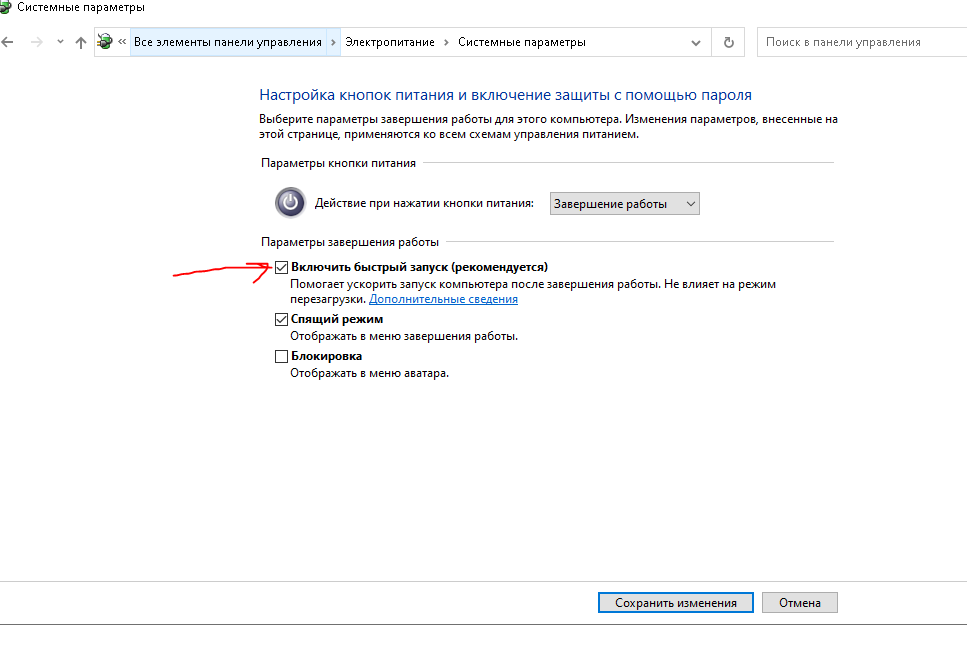Click the double chevron in the address bar

[122, 43]
